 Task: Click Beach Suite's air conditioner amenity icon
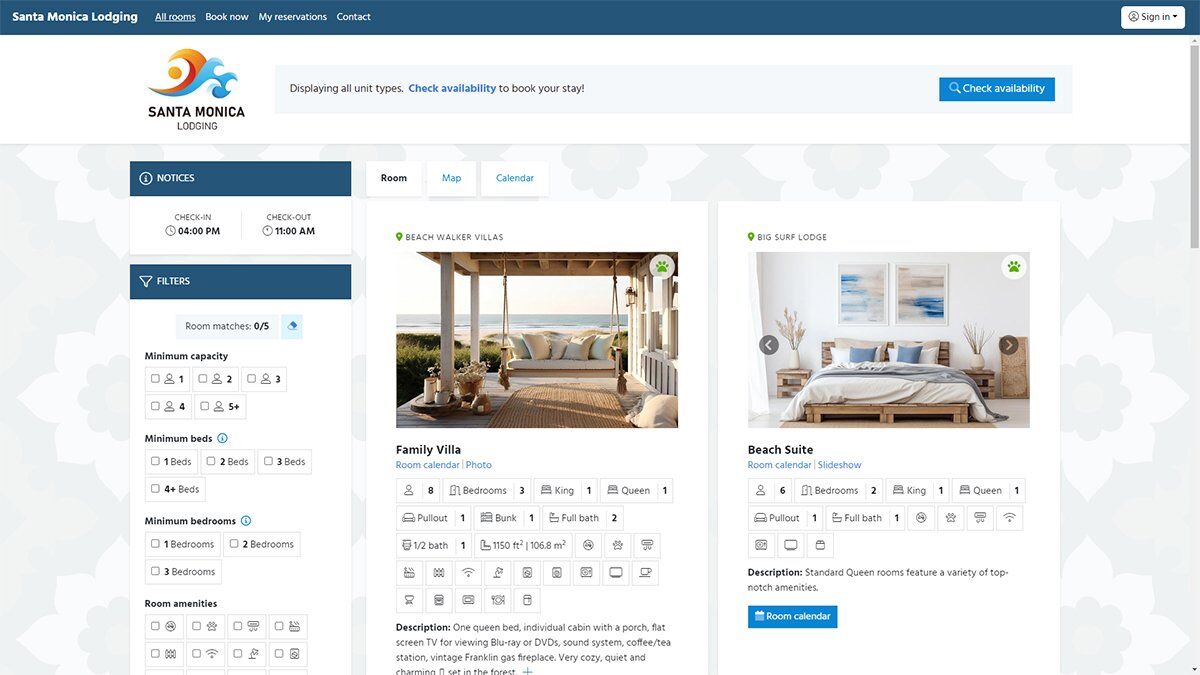[980, 518]
